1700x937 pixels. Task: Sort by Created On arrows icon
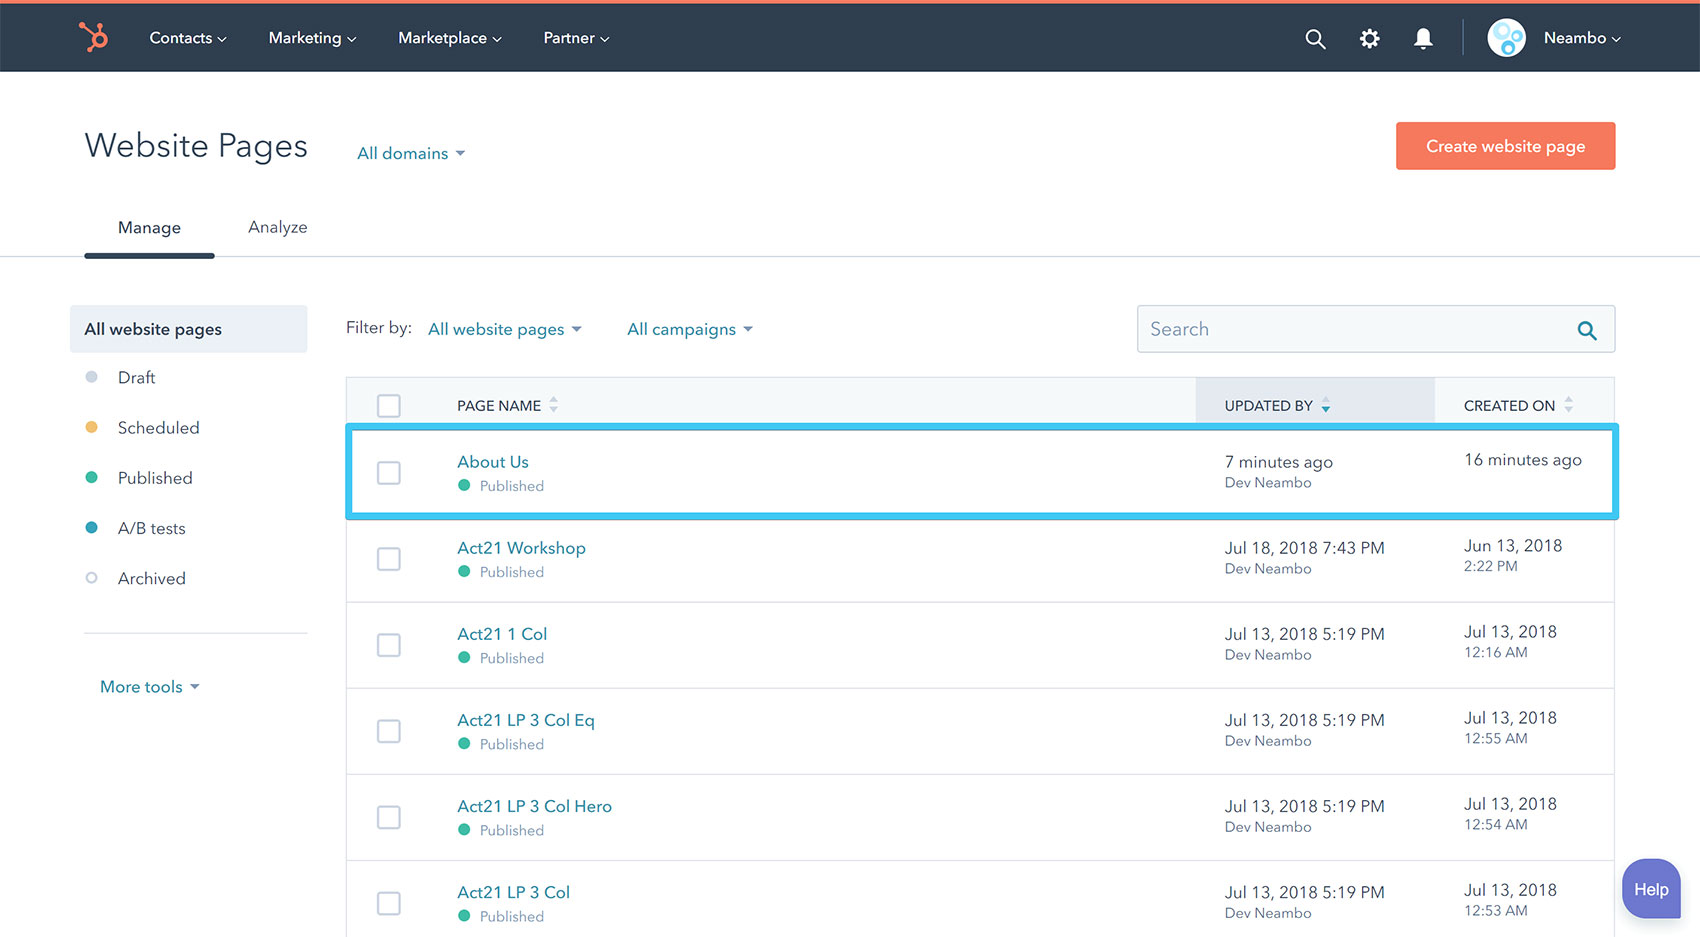click(1568, 405)
